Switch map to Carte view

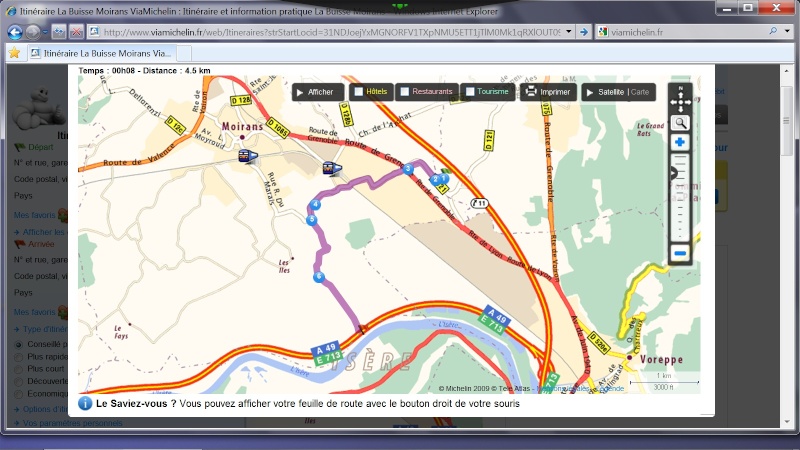pyautogui.click(x=640, y=92)
